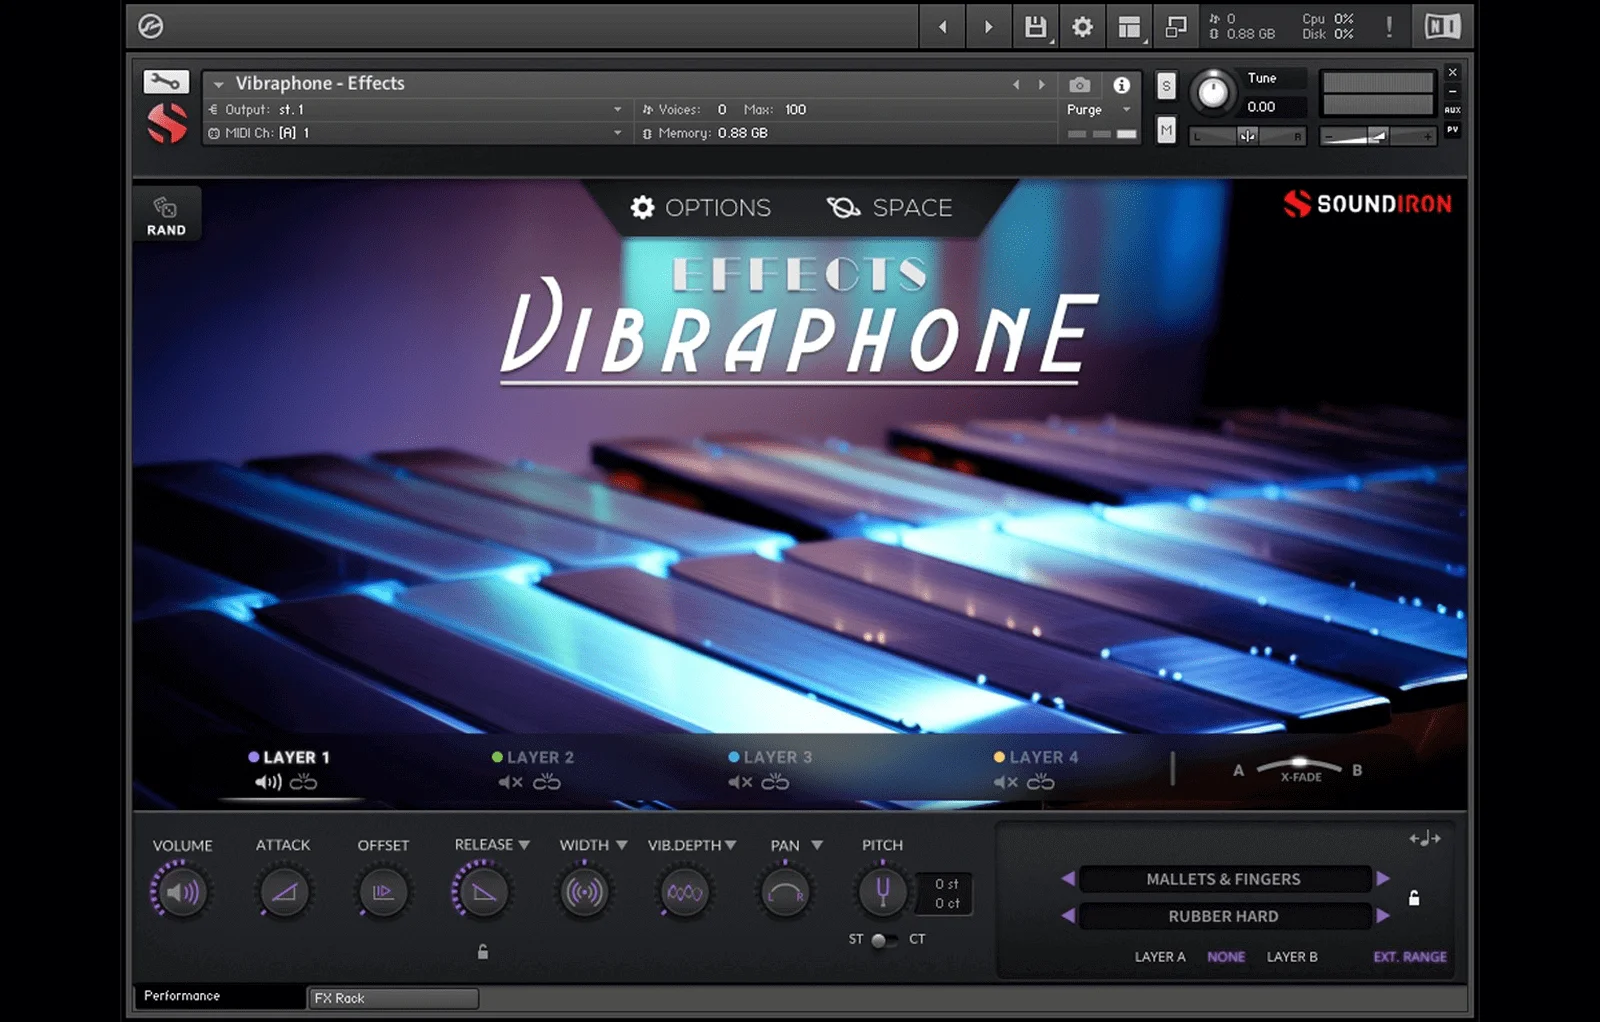Open the Pan dropdown arrow
This screenshot has height=1022, width=1600.
(818, 844)
